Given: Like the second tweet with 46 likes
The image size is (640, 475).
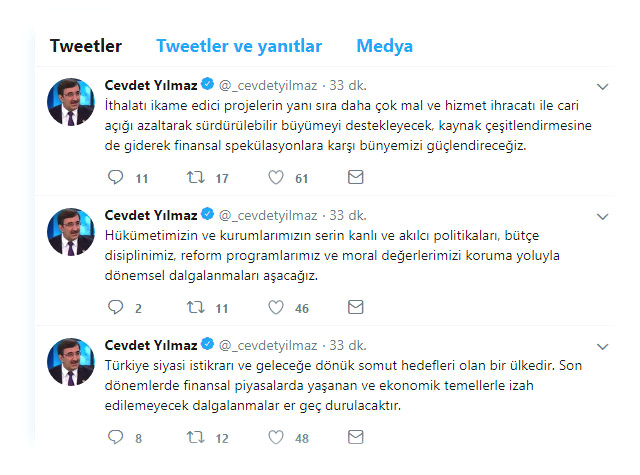Looking at the screenshot, I should point(275,308).
